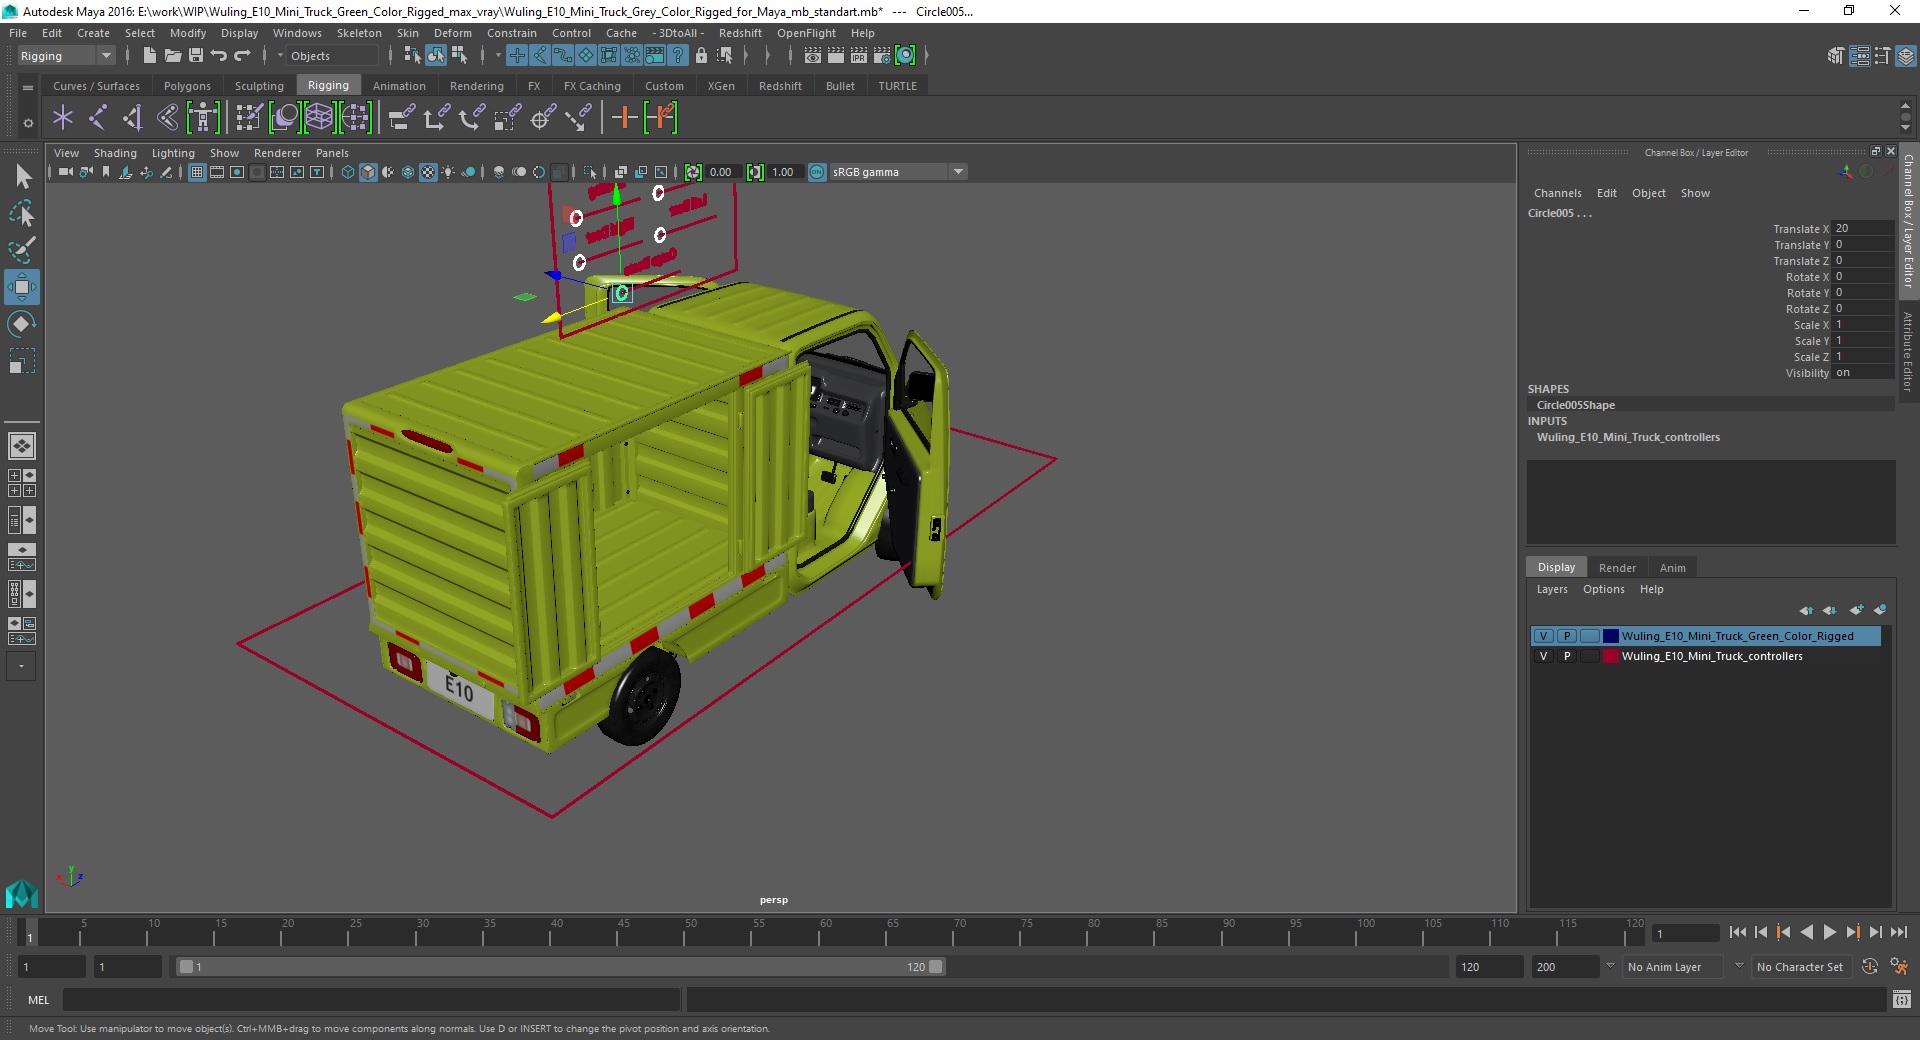The width and height of the screenshot is (1920, 1040).
Task: Toggle playback P on Green_Color_Rigged layer
Action: tap(1567, 636)
